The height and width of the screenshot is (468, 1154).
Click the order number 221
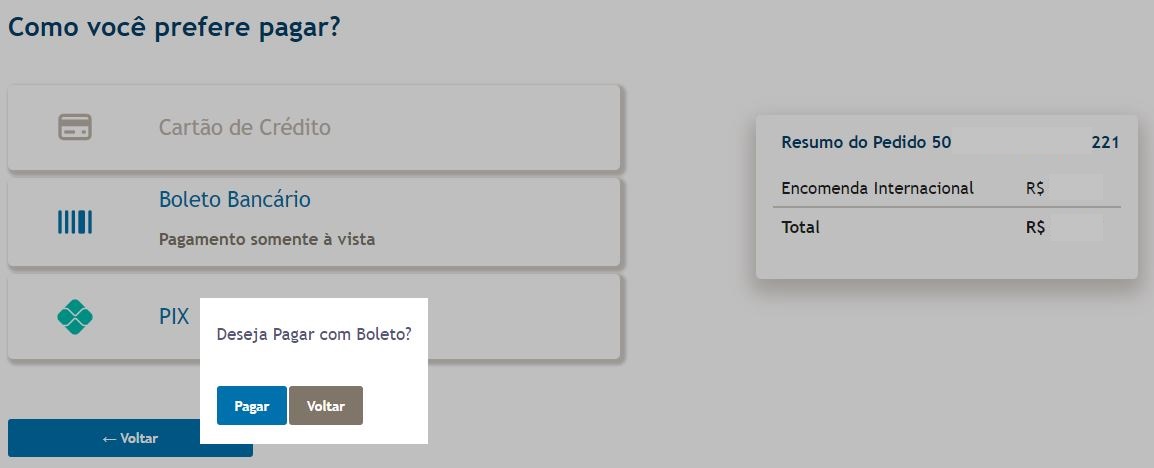[1105, 143]
